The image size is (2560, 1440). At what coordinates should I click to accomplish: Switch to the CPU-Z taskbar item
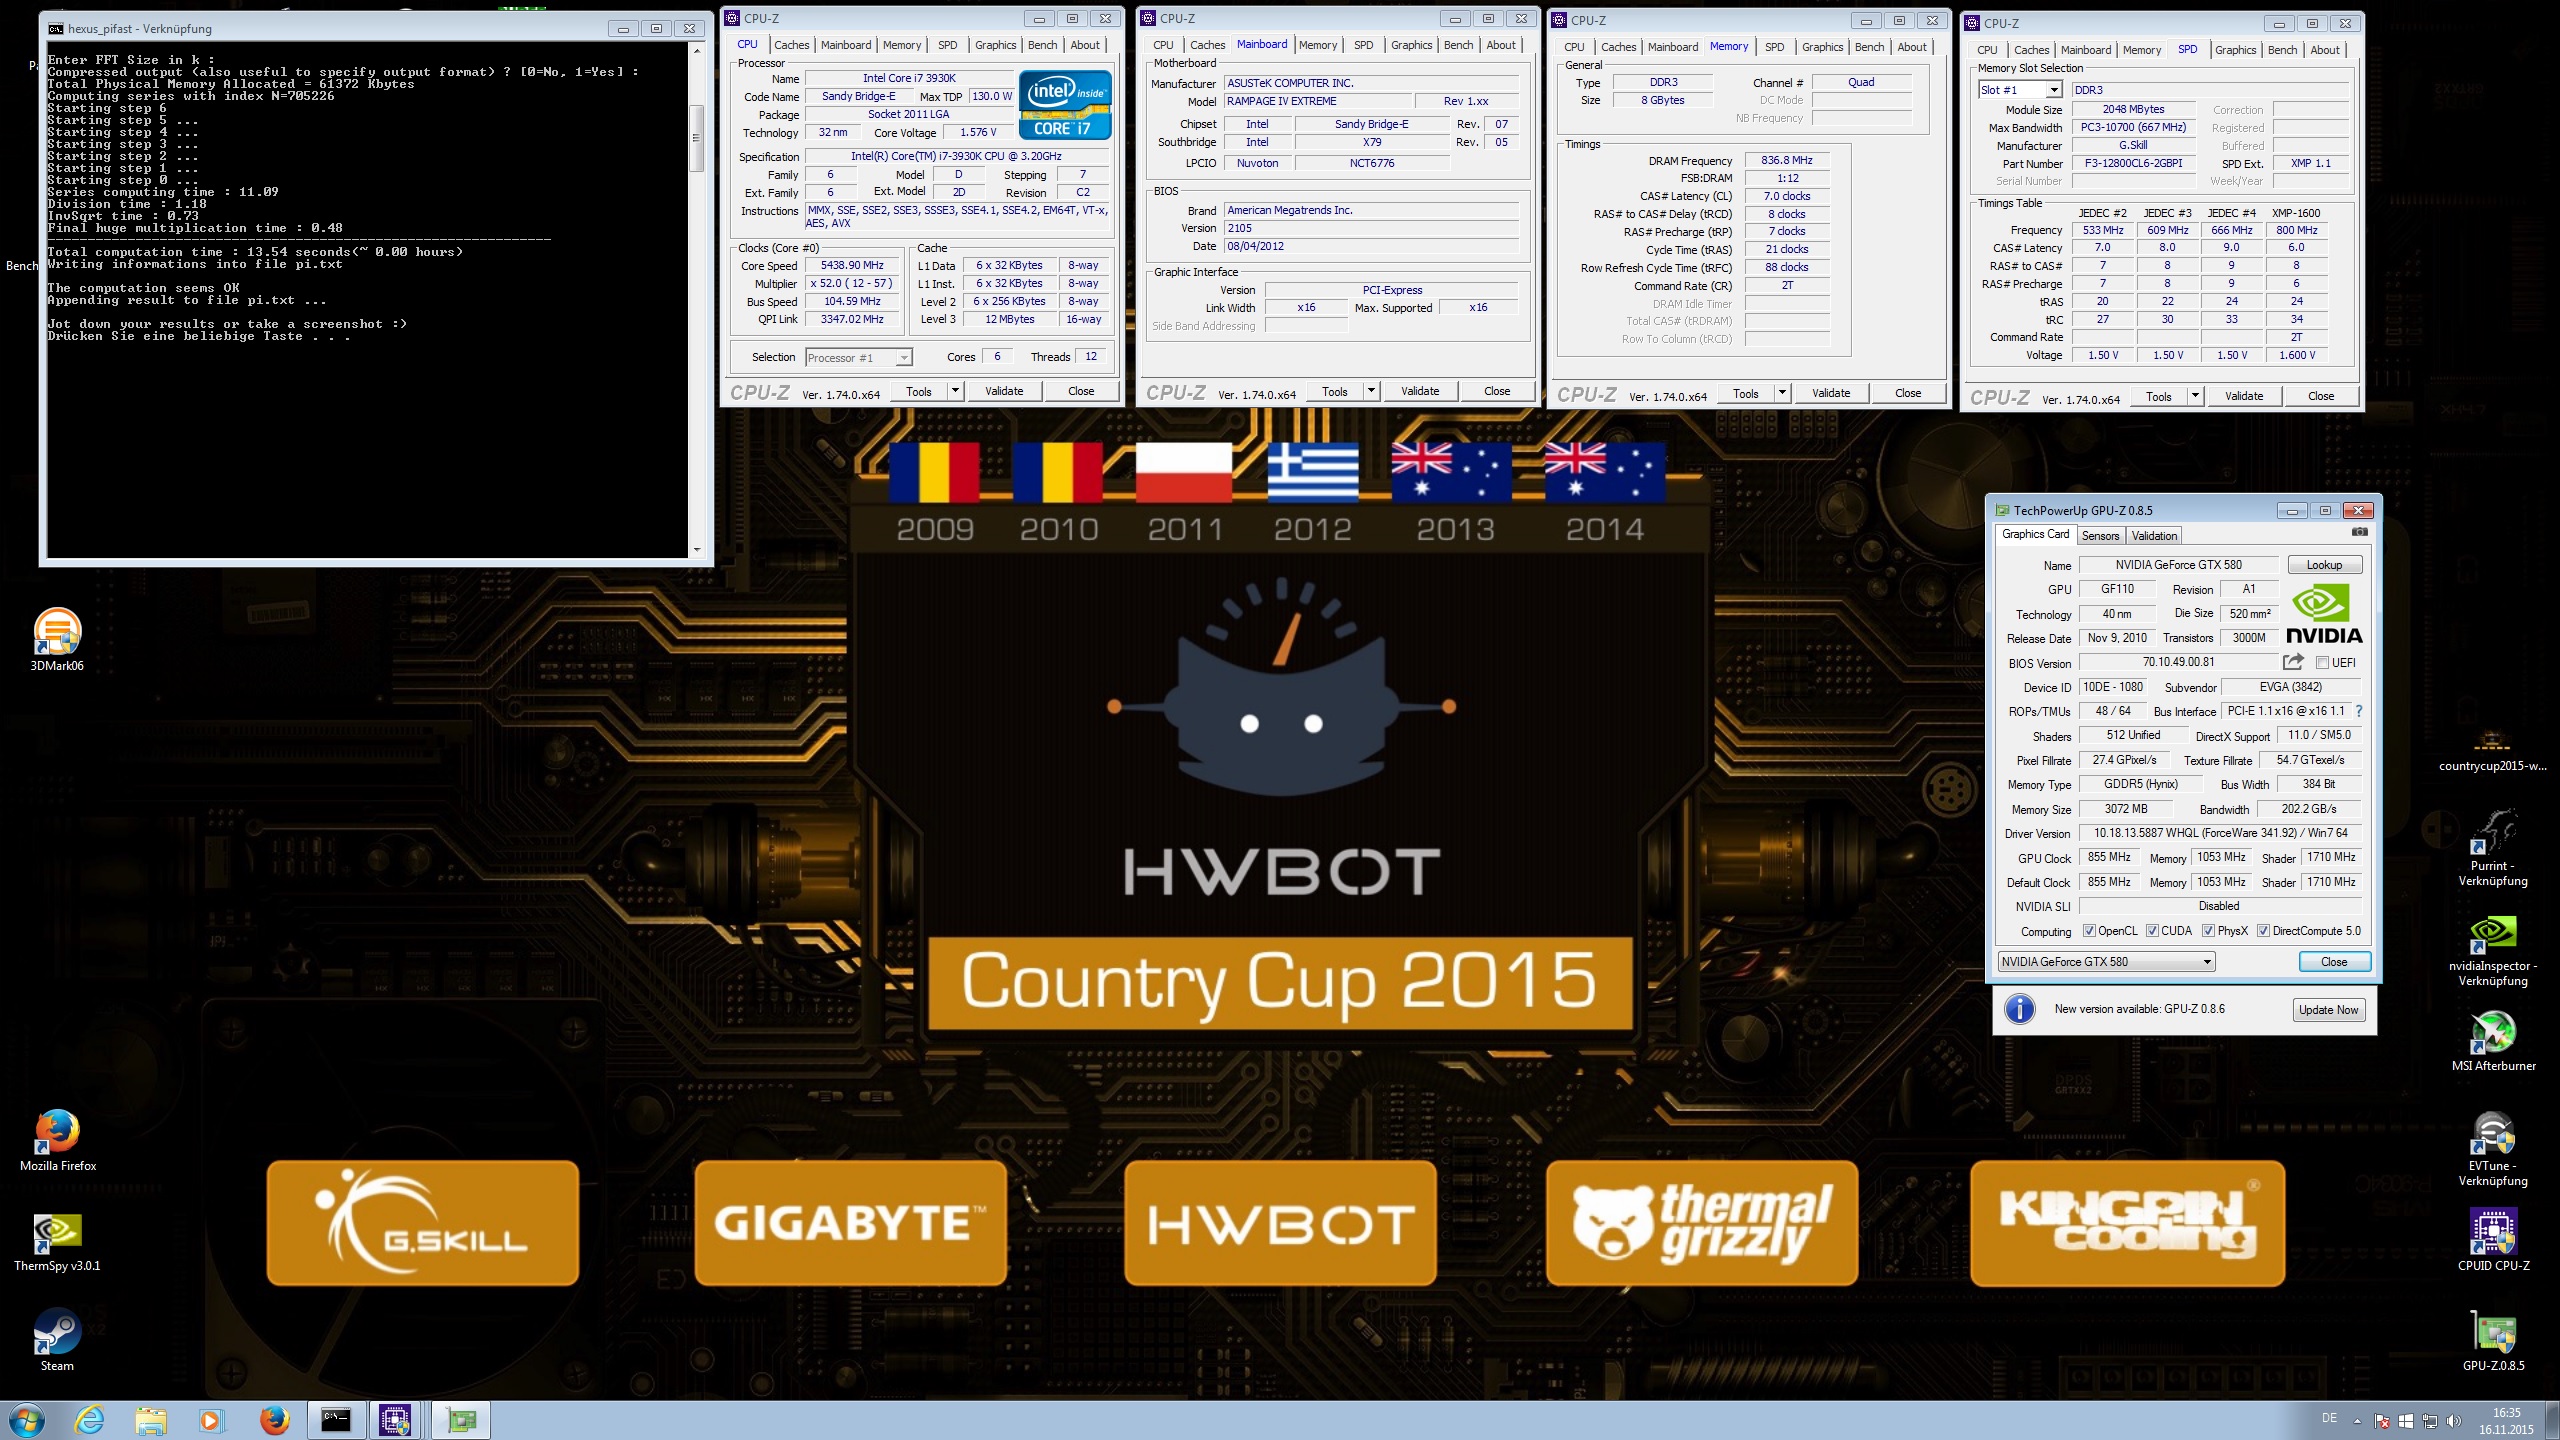[x=396, y=1420]
